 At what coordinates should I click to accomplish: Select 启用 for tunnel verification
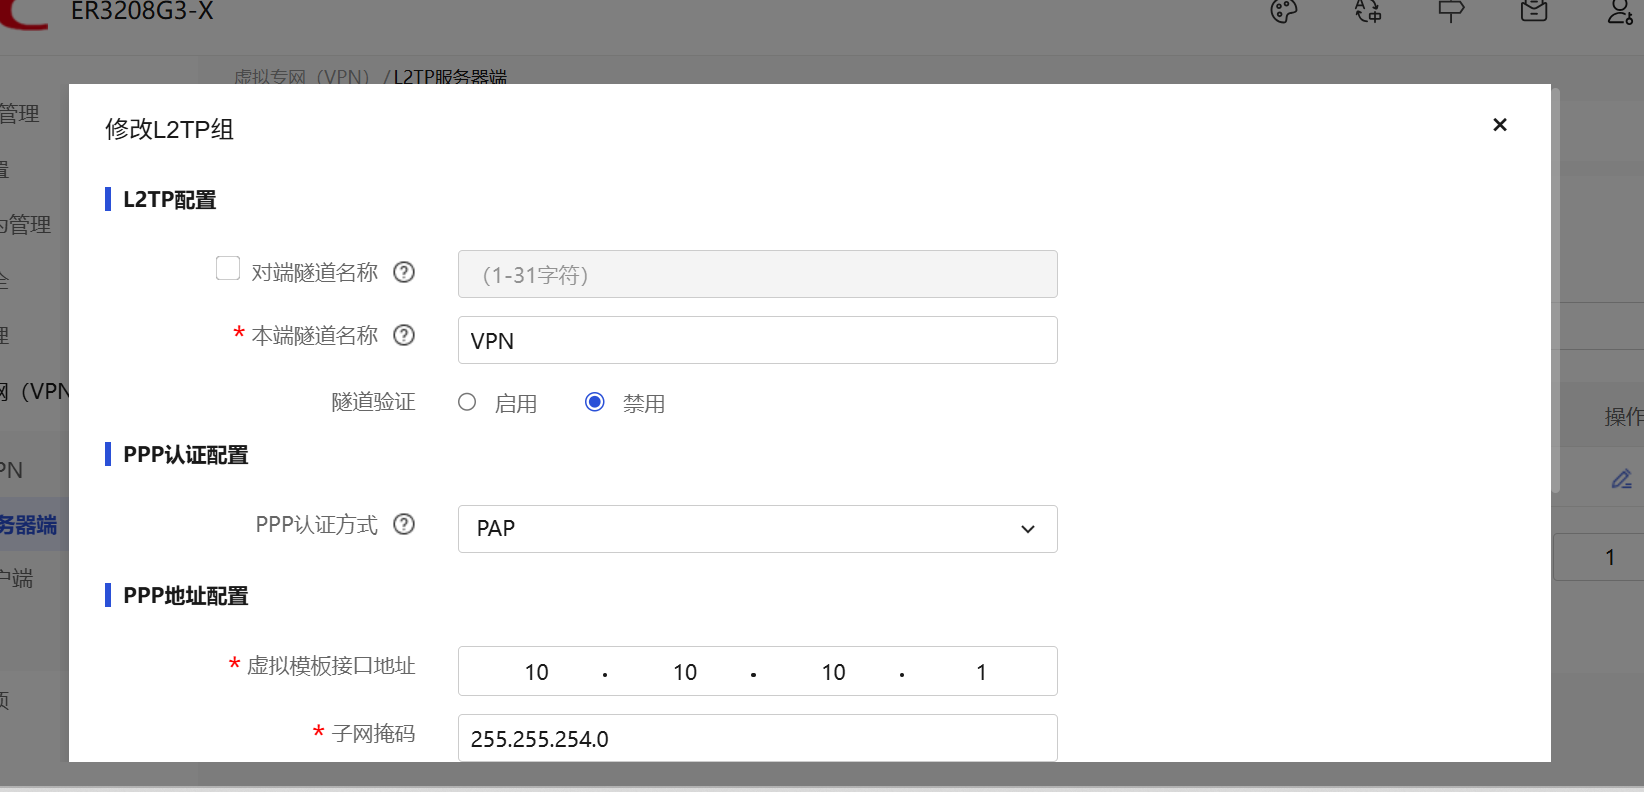(x=467, y=402)
